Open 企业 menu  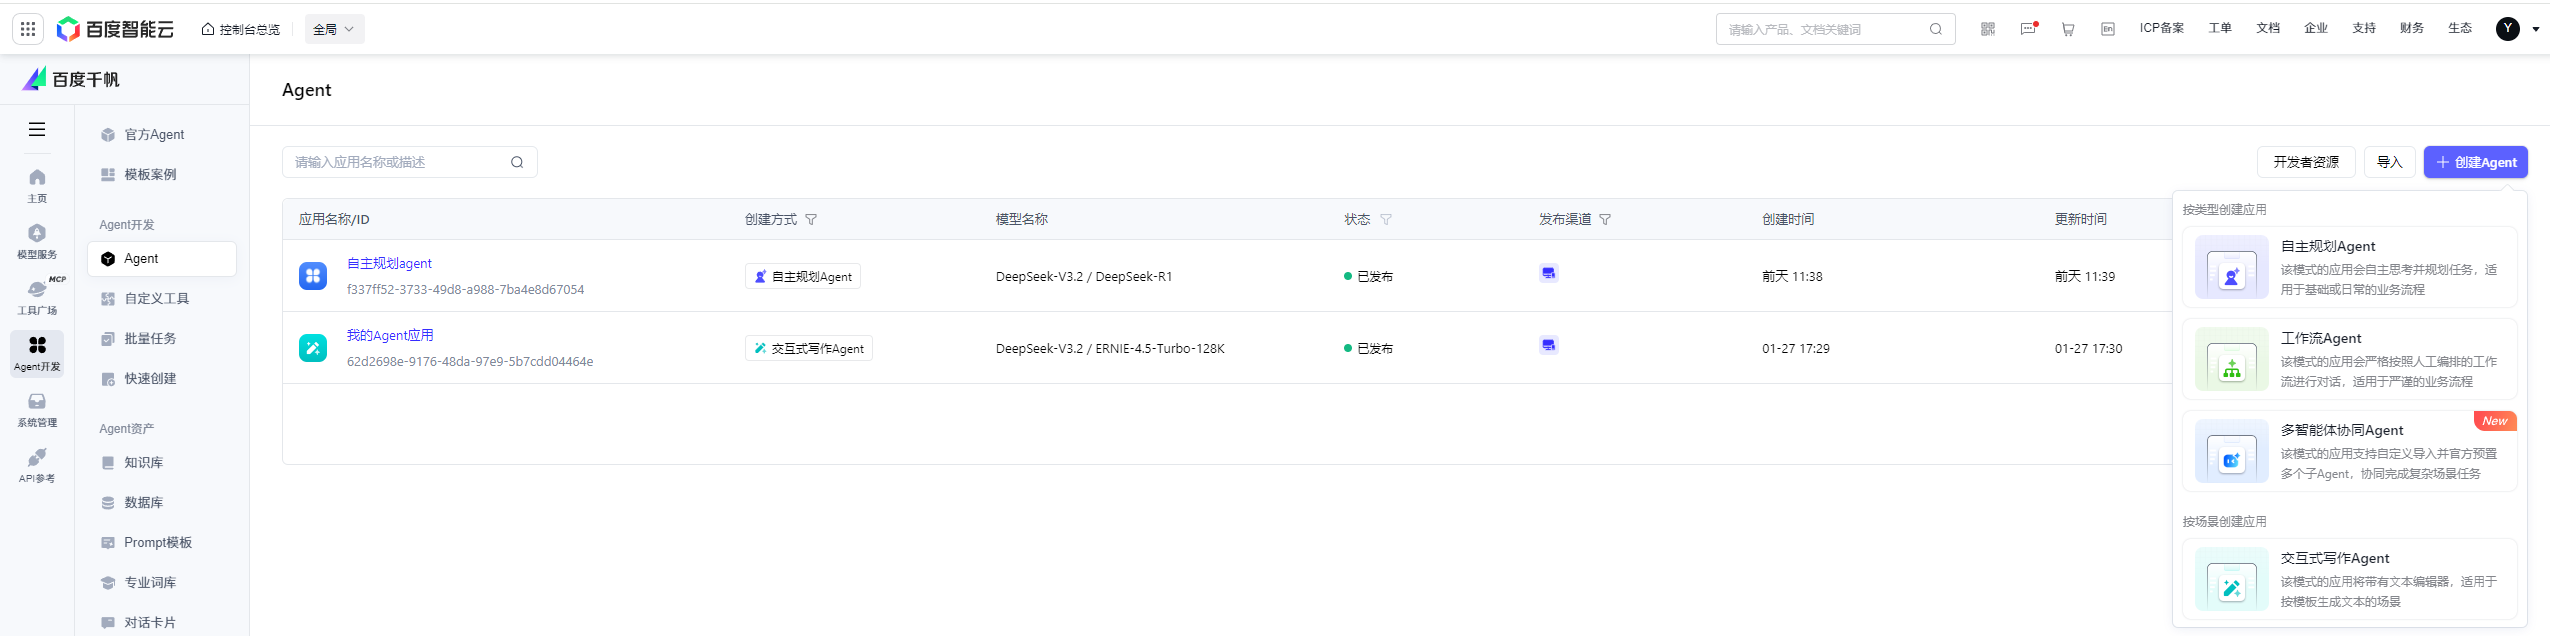pos(2316,28)
